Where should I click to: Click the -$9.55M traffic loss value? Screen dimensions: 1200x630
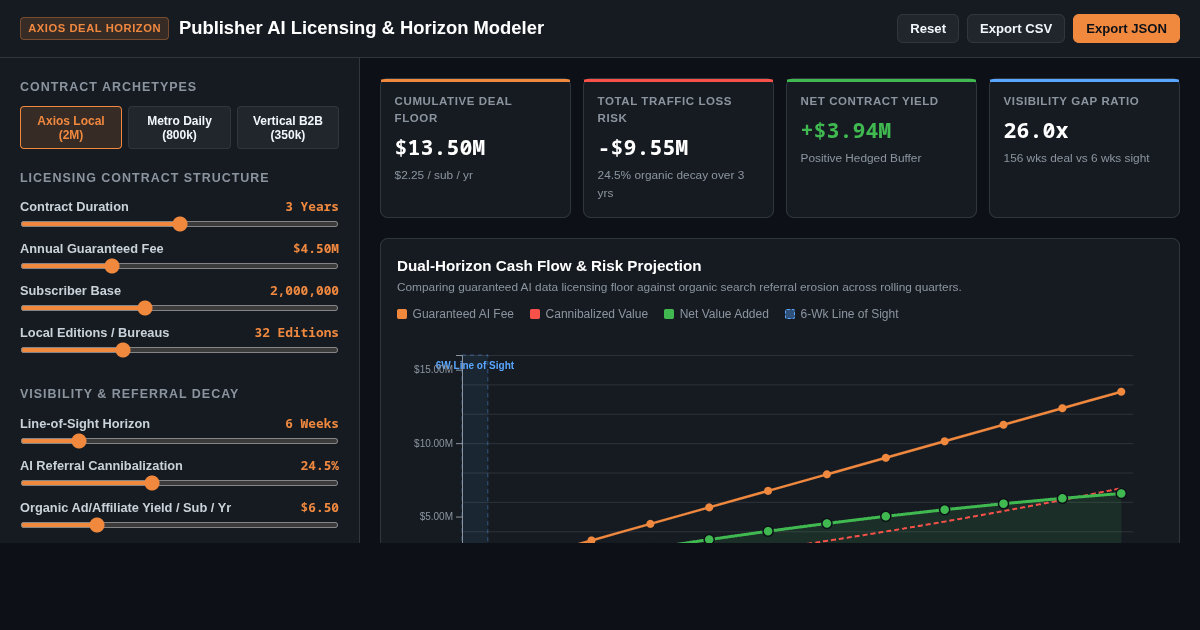coord(643,148)
